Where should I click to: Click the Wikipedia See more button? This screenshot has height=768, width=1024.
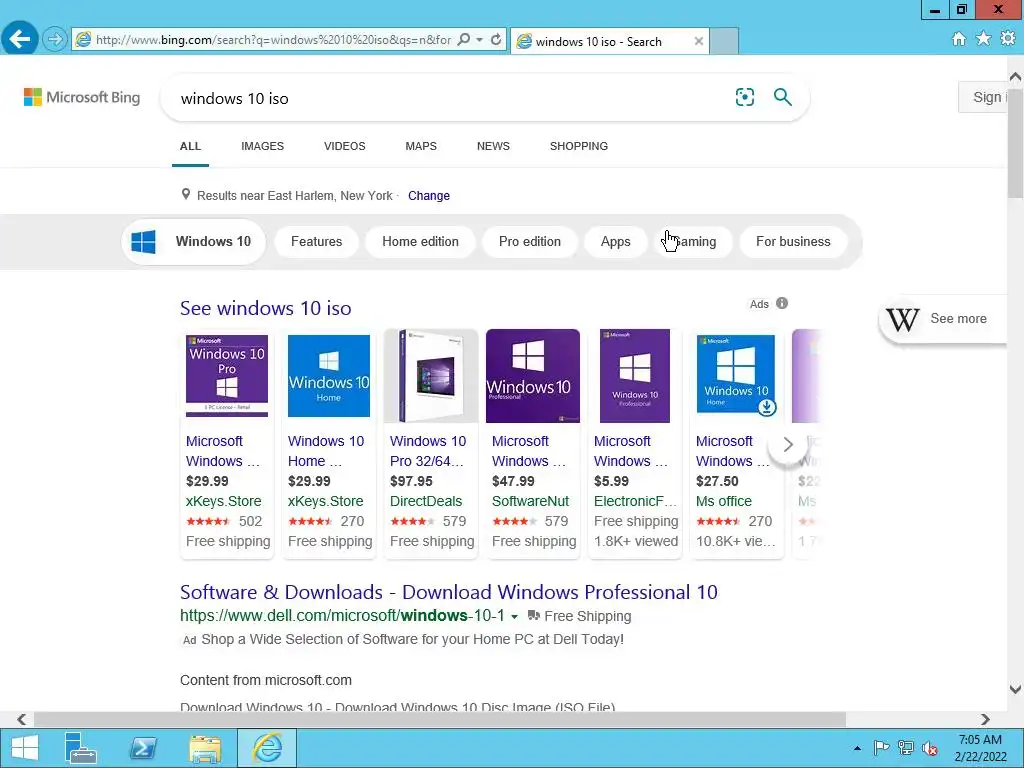pos(943,319)
